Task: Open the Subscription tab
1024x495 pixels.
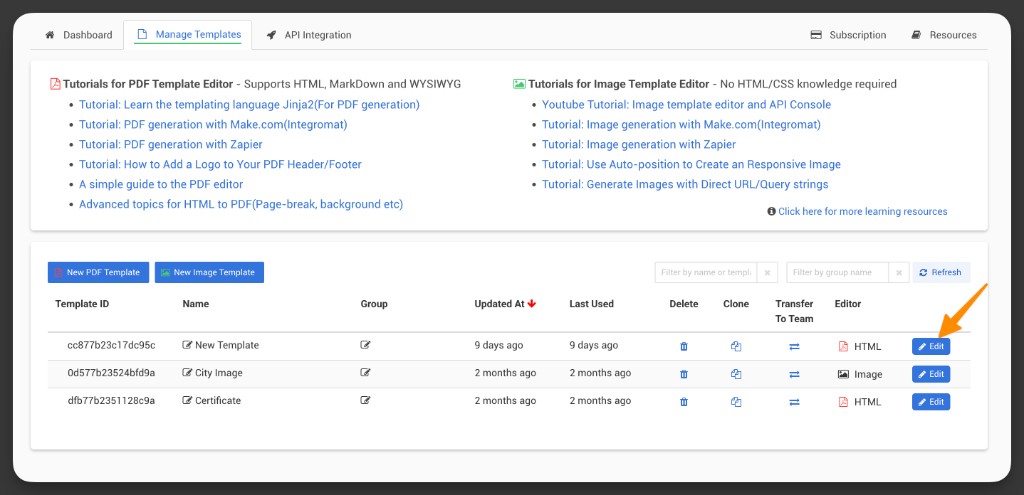Action: click(848, 35)
